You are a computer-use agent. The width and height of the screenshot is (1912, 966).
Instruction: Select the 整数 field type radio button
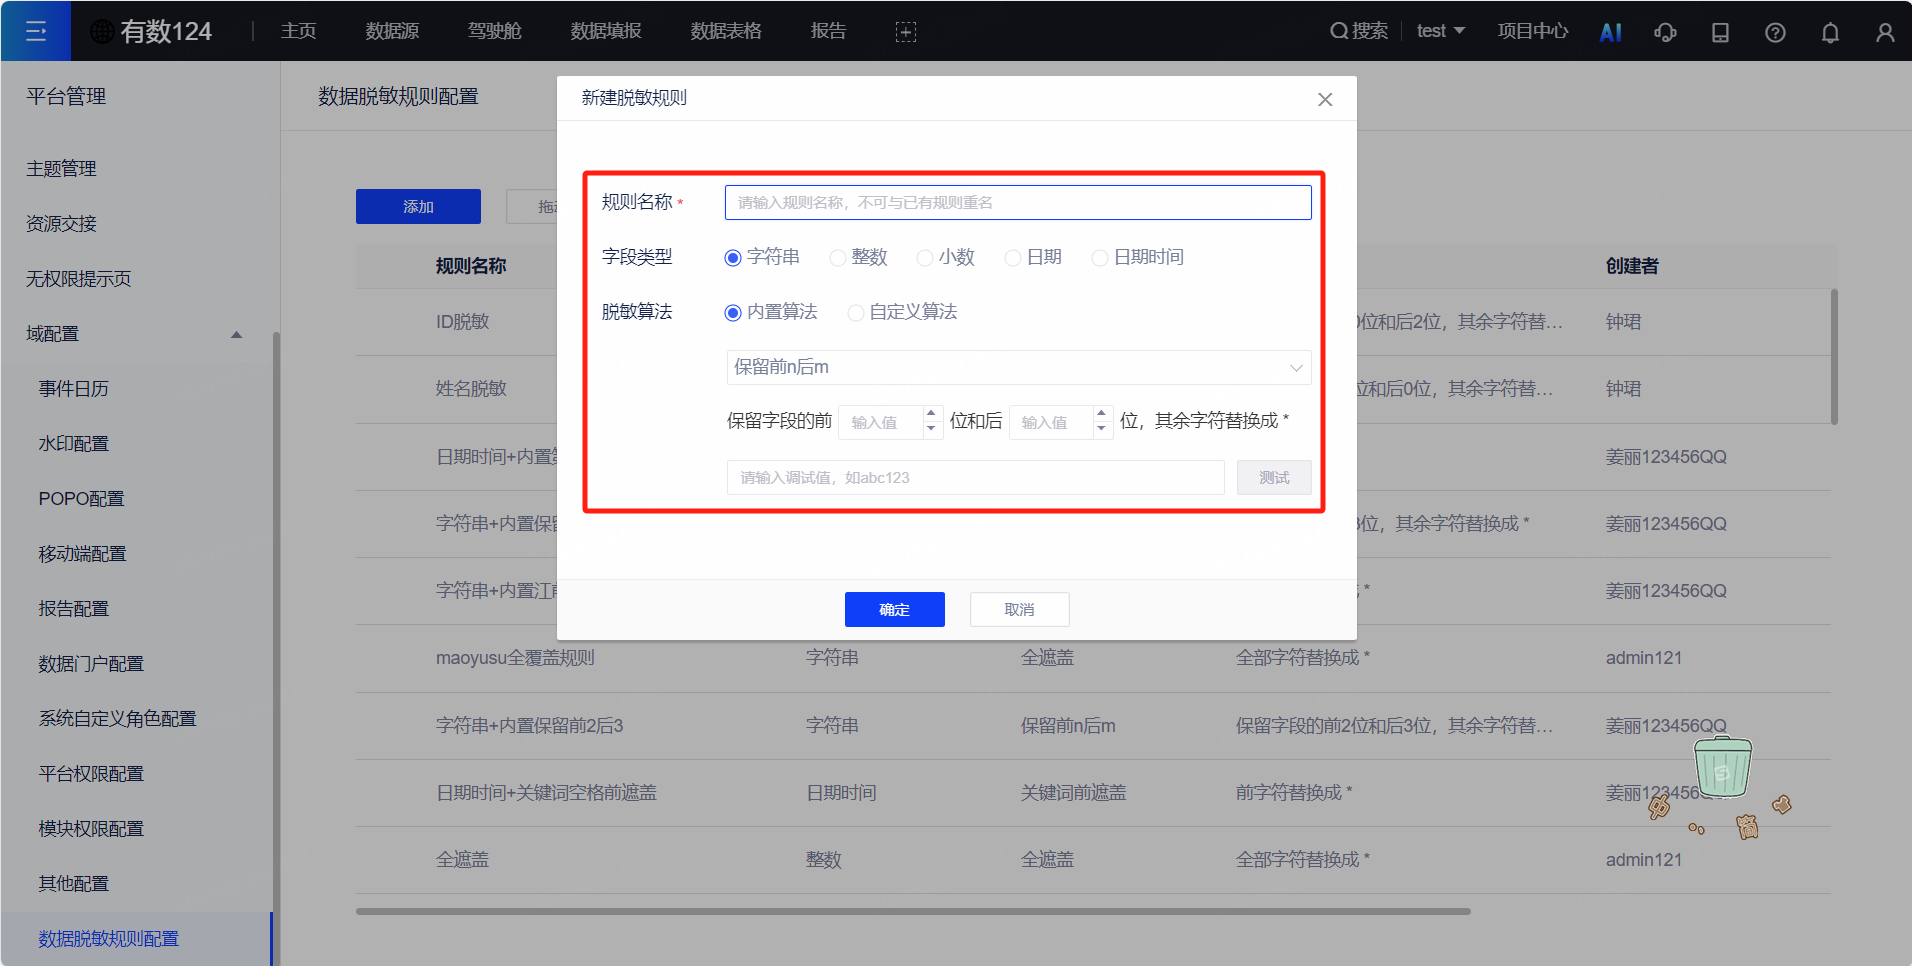click(x=837, y=257)
